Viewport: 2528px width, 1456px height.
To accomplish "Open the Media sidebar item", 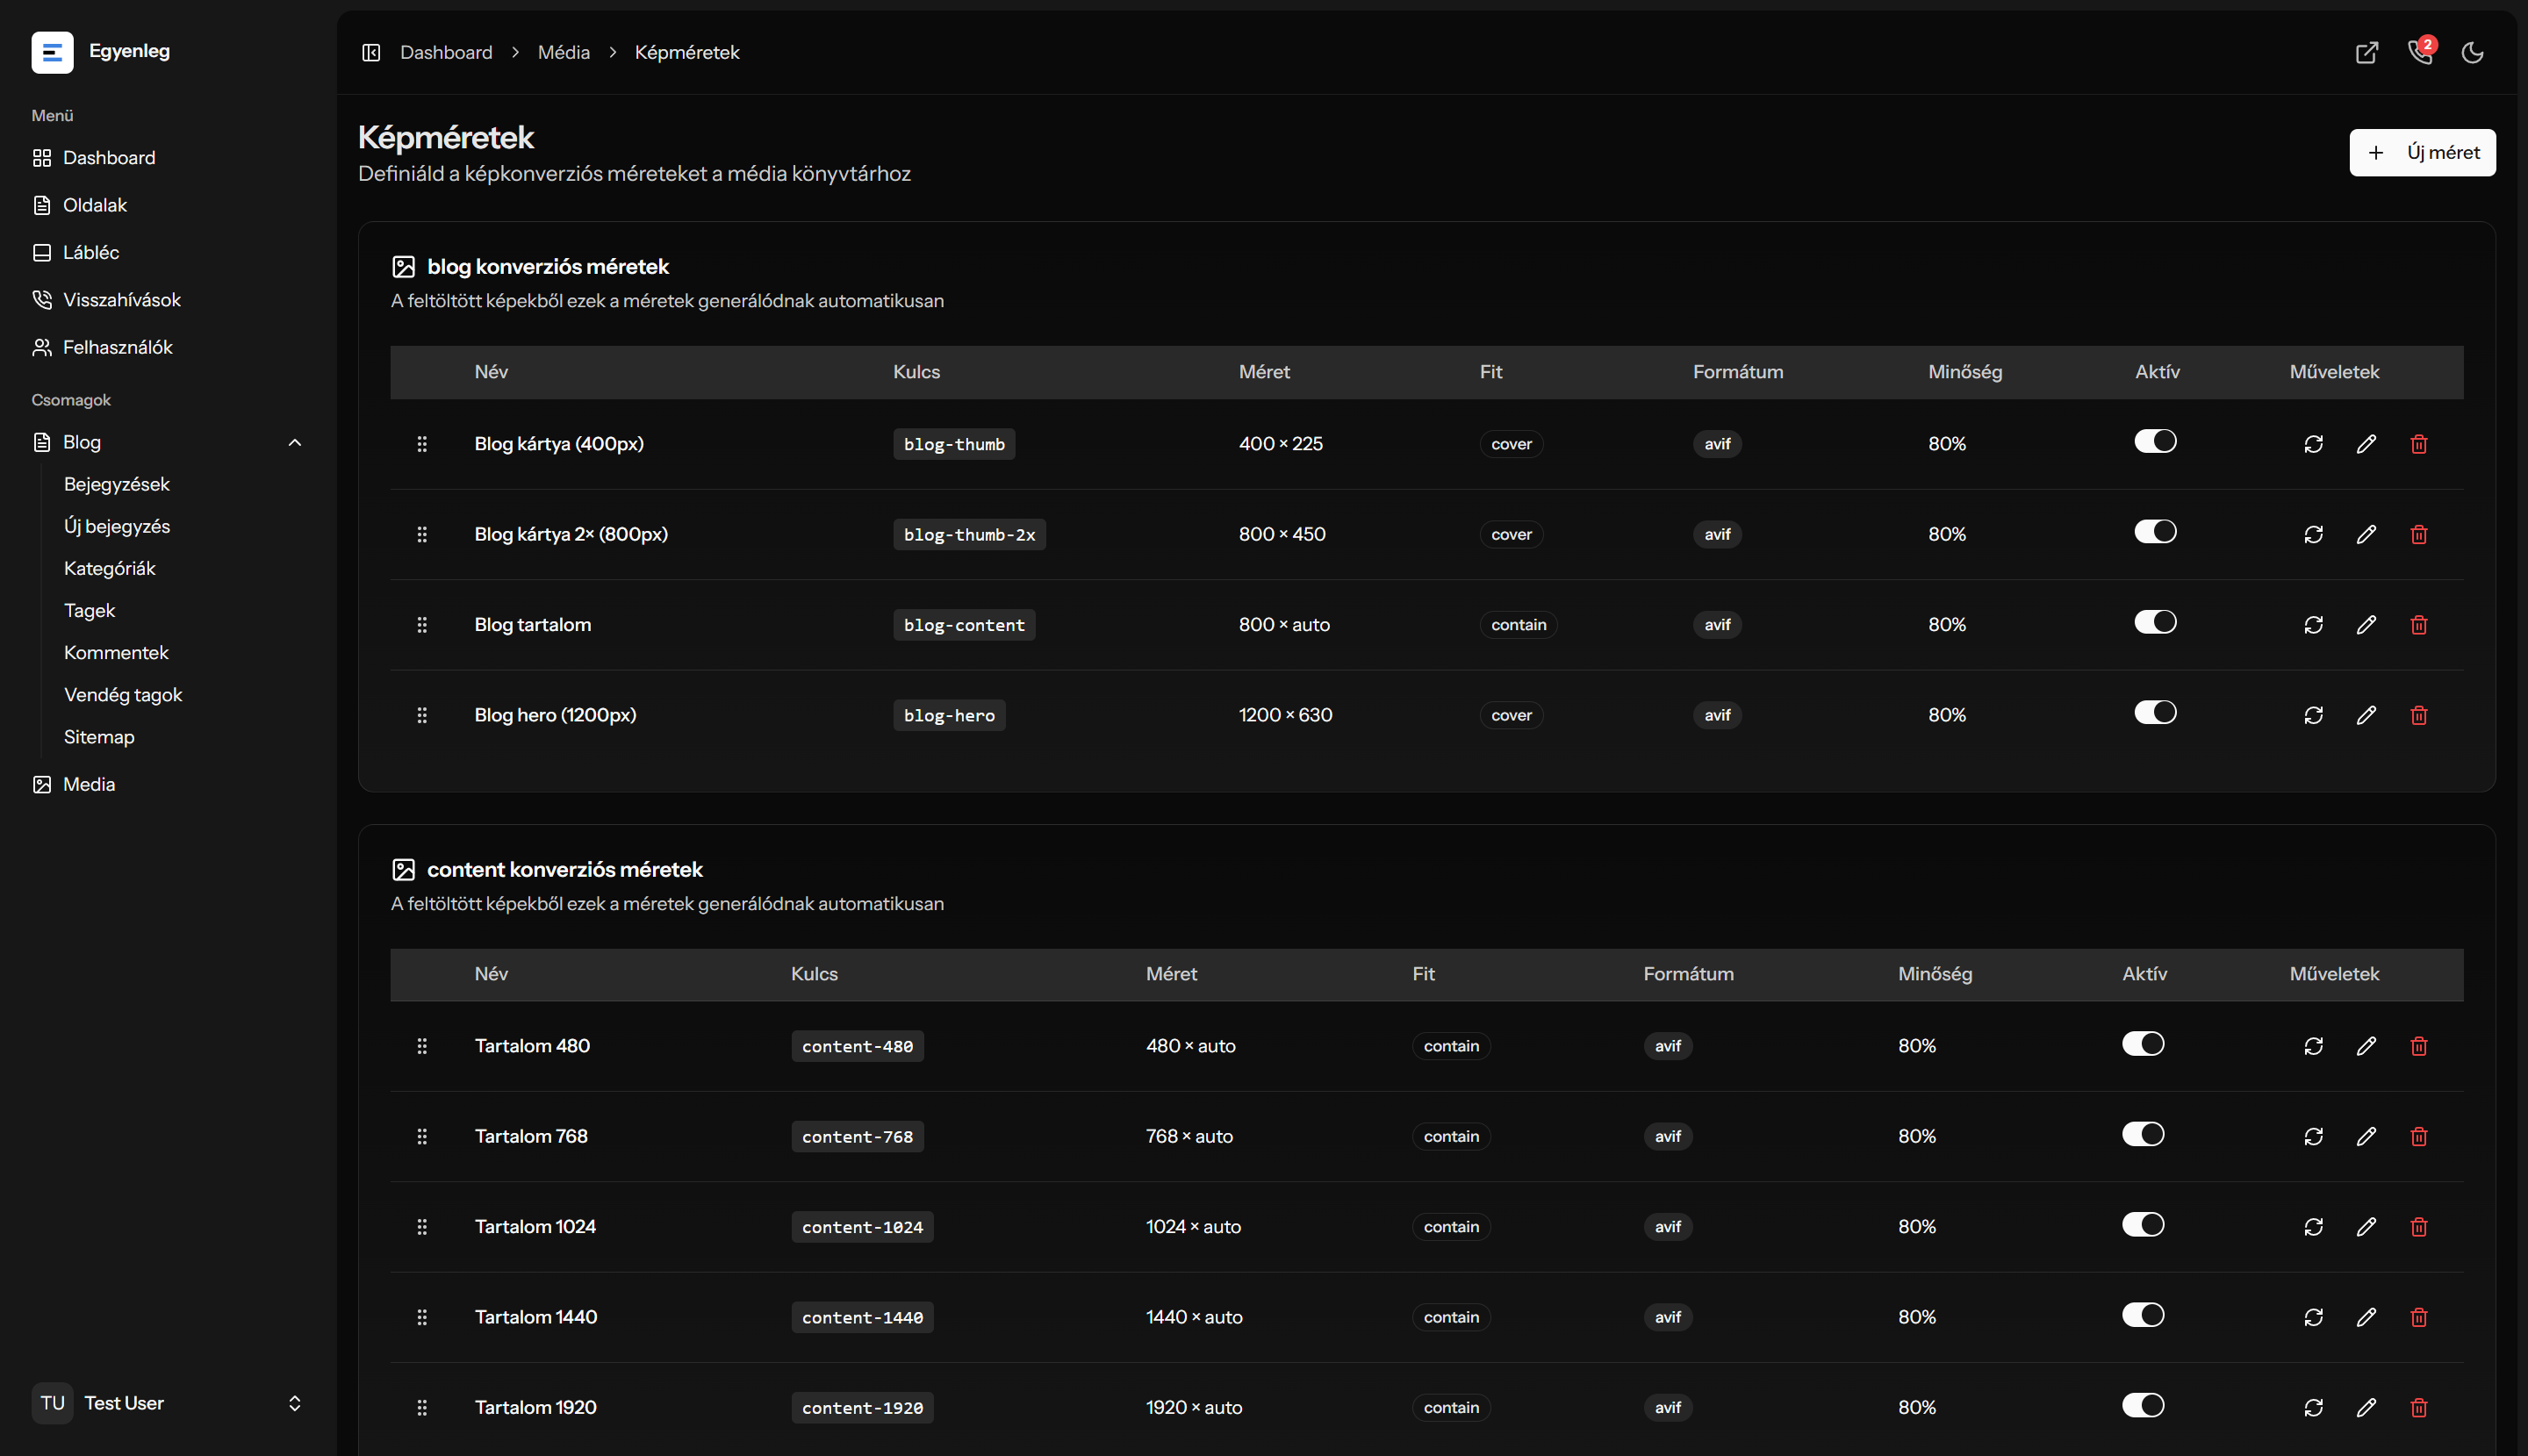I will pyautogui.click(x=89, y=785).
